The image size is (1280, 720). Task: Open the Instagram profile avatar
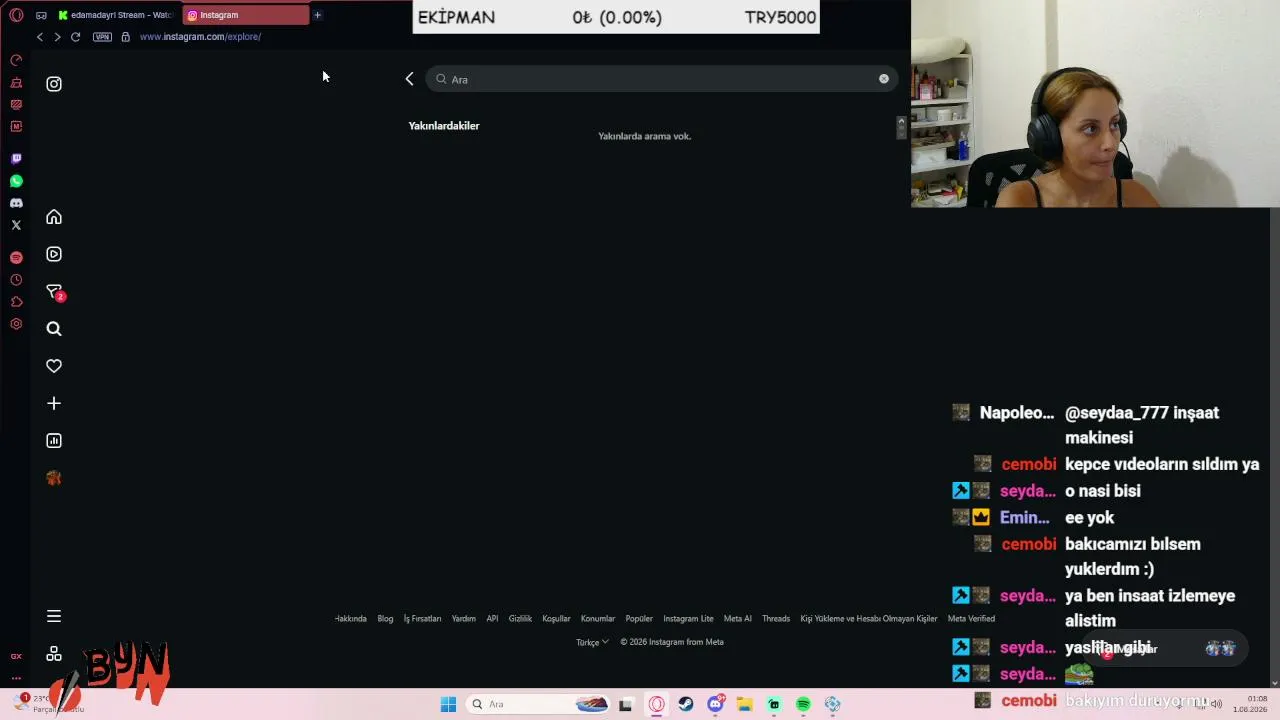tap(54, 478)
